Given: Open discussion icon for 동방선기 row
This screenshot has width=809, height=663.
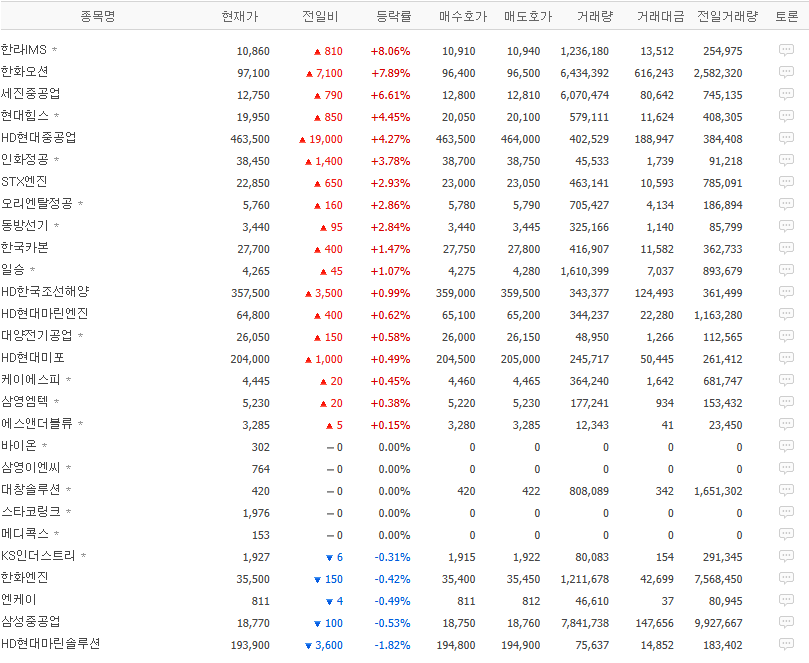Looking at the screenshot, I should (x=786, y=226).
